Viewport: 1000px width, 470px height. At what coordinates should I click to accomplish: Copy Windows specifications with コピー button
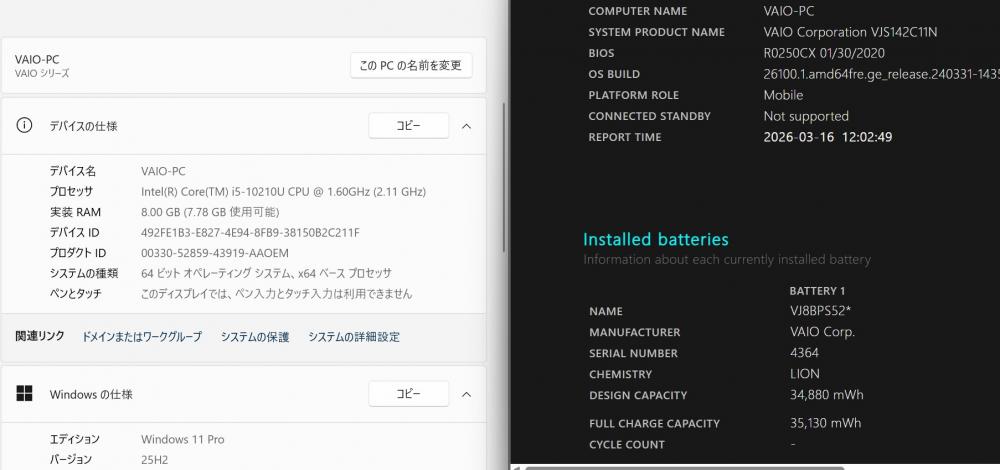pos(409,394)
